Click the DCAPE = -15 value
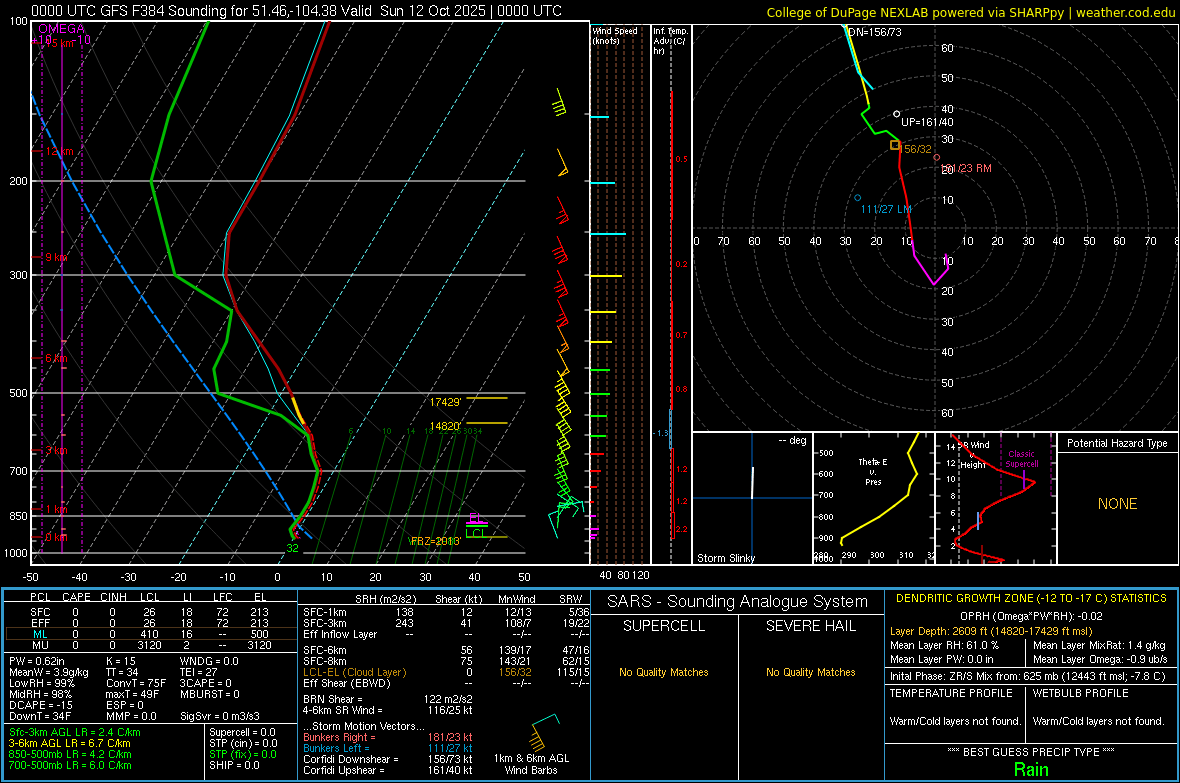 (x=41, y=705)
